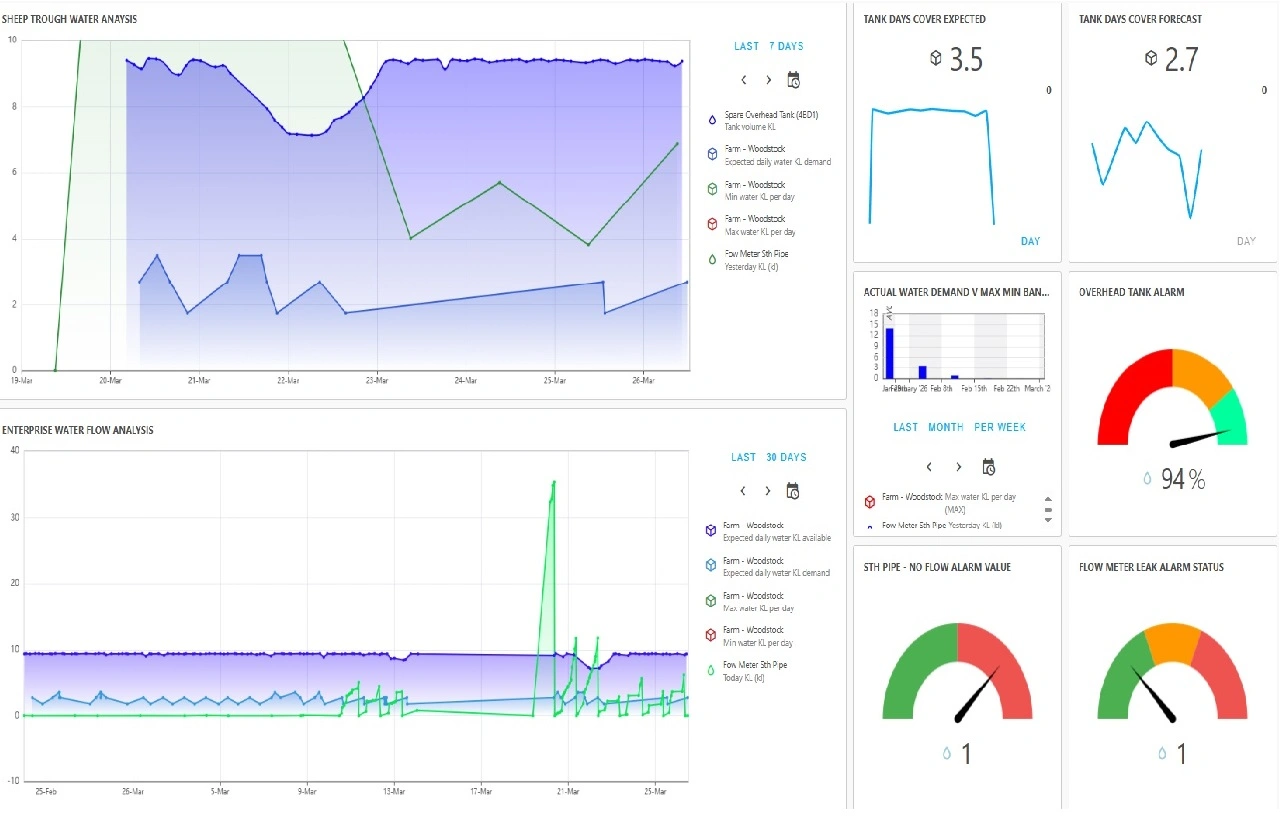Open date picker in Enterprise Water Flow panel
The height and width of the screenshot is (818, 1281).
click(x=793, y=491)
